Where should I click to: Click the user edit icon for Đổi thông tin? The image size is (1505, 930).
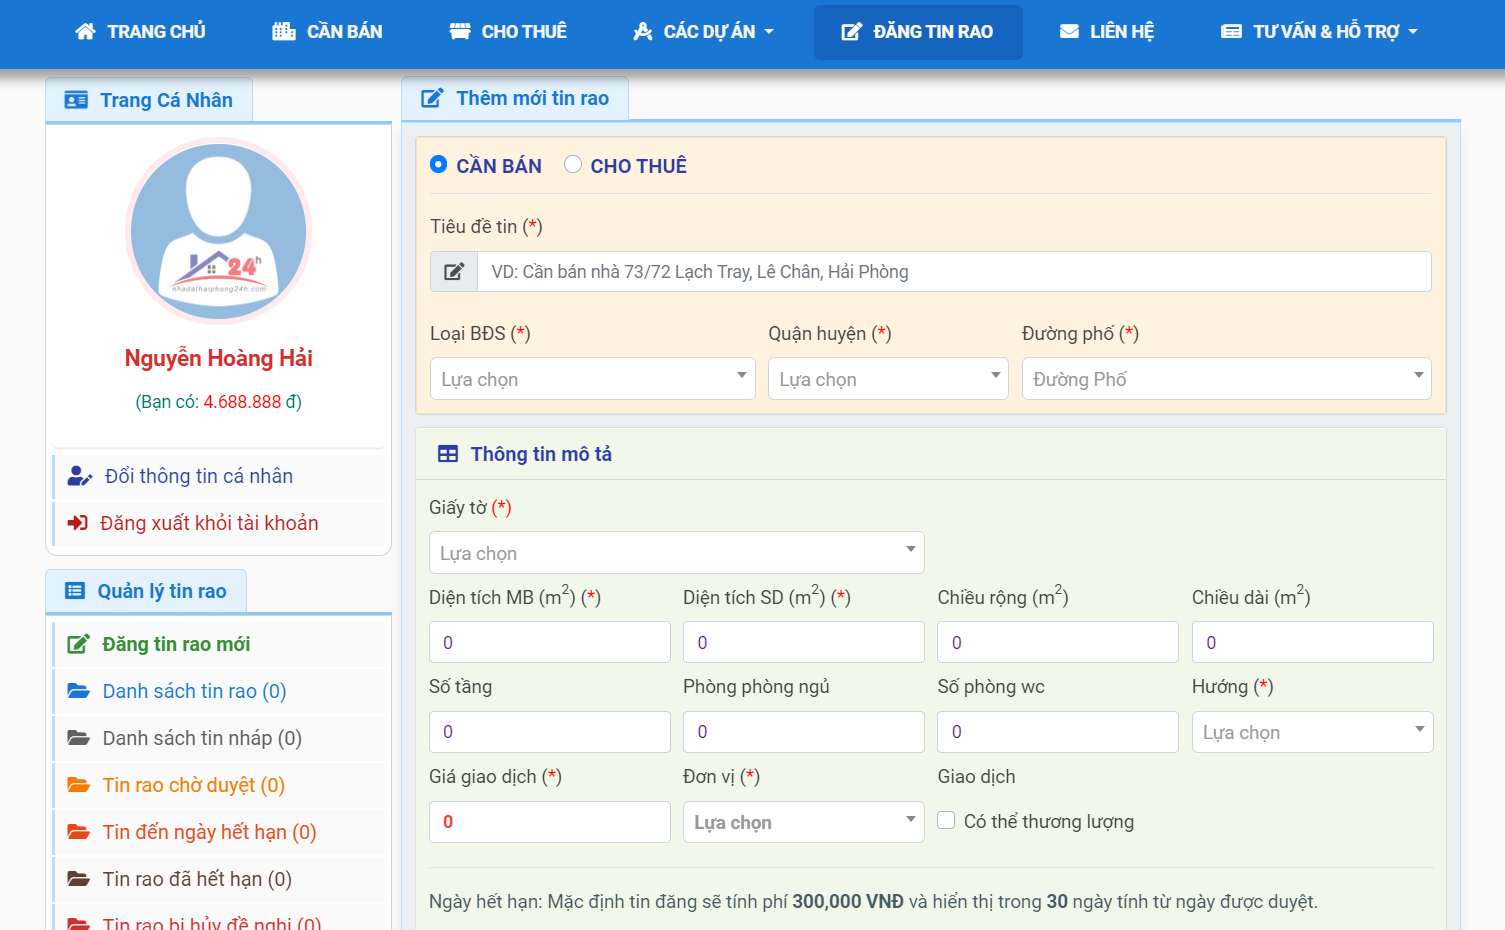point(79,476)
